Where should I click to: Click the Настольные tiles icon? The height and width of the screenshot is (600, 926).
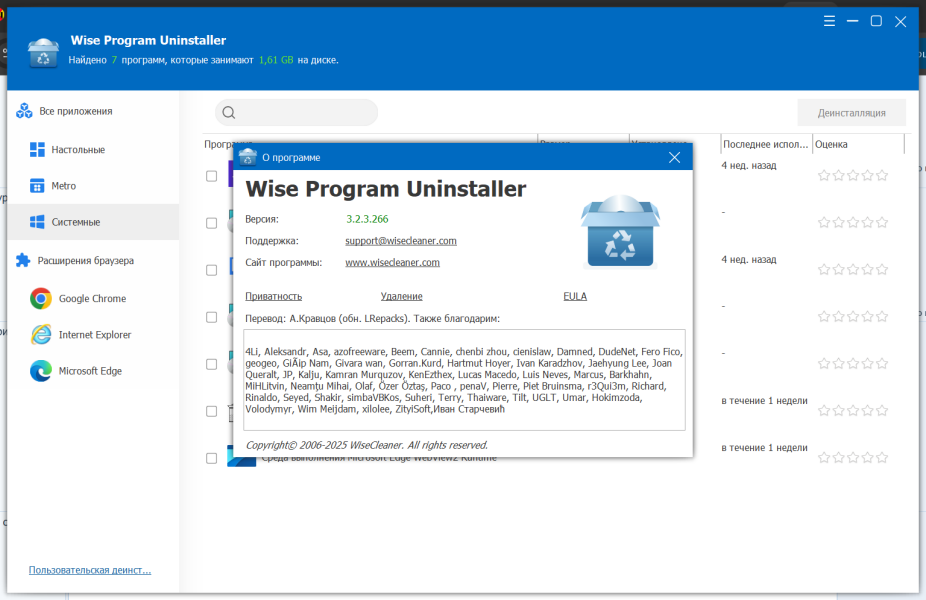coord(37,149)
